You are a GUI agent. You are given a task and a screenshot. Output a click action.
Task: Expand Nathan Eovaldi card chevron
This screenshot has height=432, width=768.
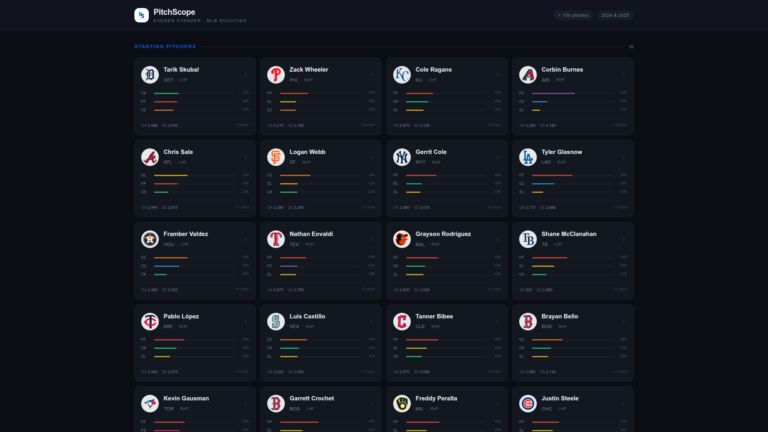pyautogui.click(x=371, y=239)
